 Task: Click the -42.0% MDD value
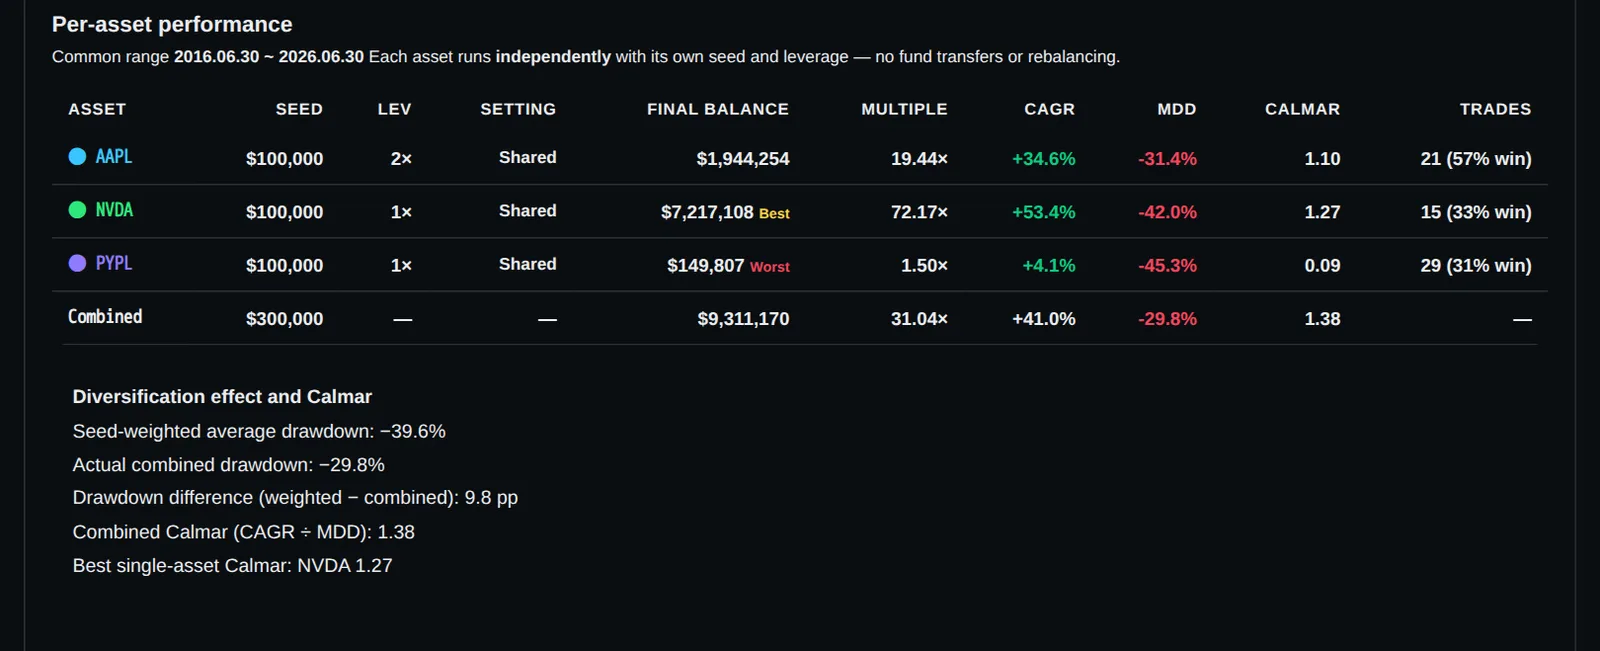[1167, 212]
